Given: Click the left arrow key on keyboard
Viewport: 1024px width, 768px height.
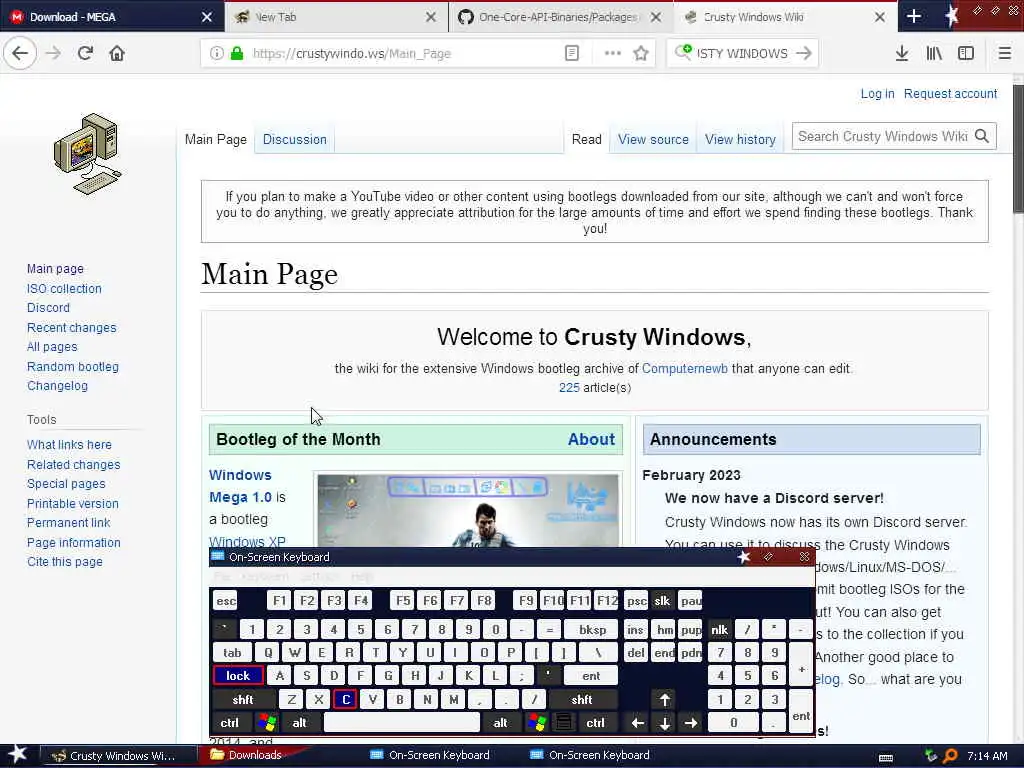Looking at the screenshot, I should point(637,722).
